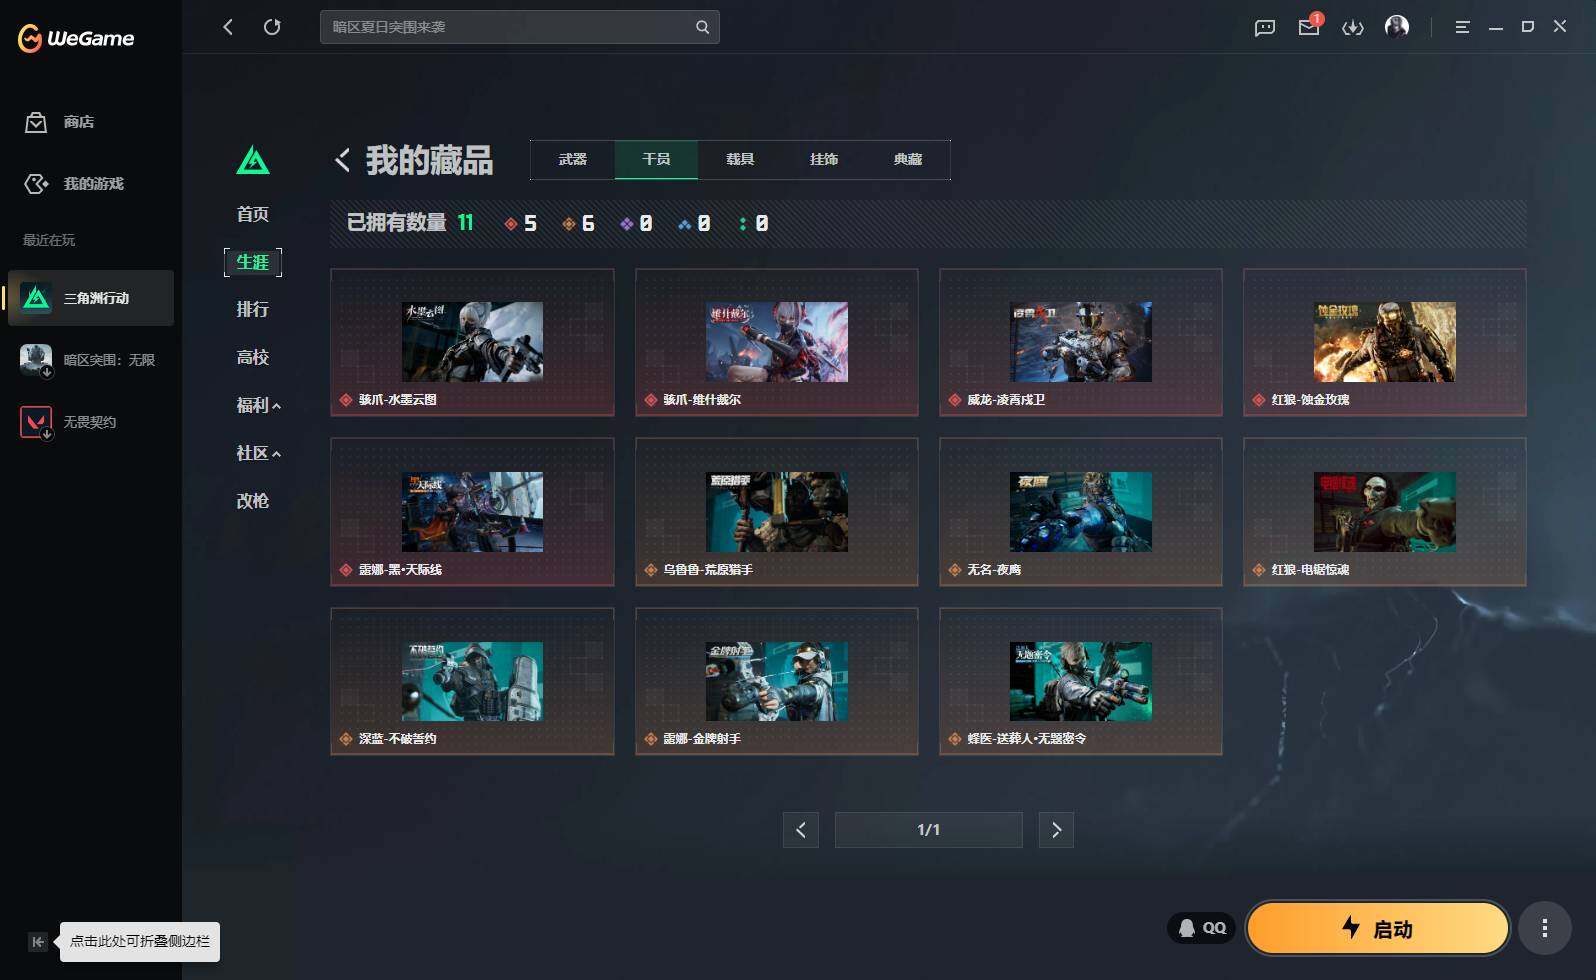
Task: Open the chat messages icon
Action: tap(1265, 27)
